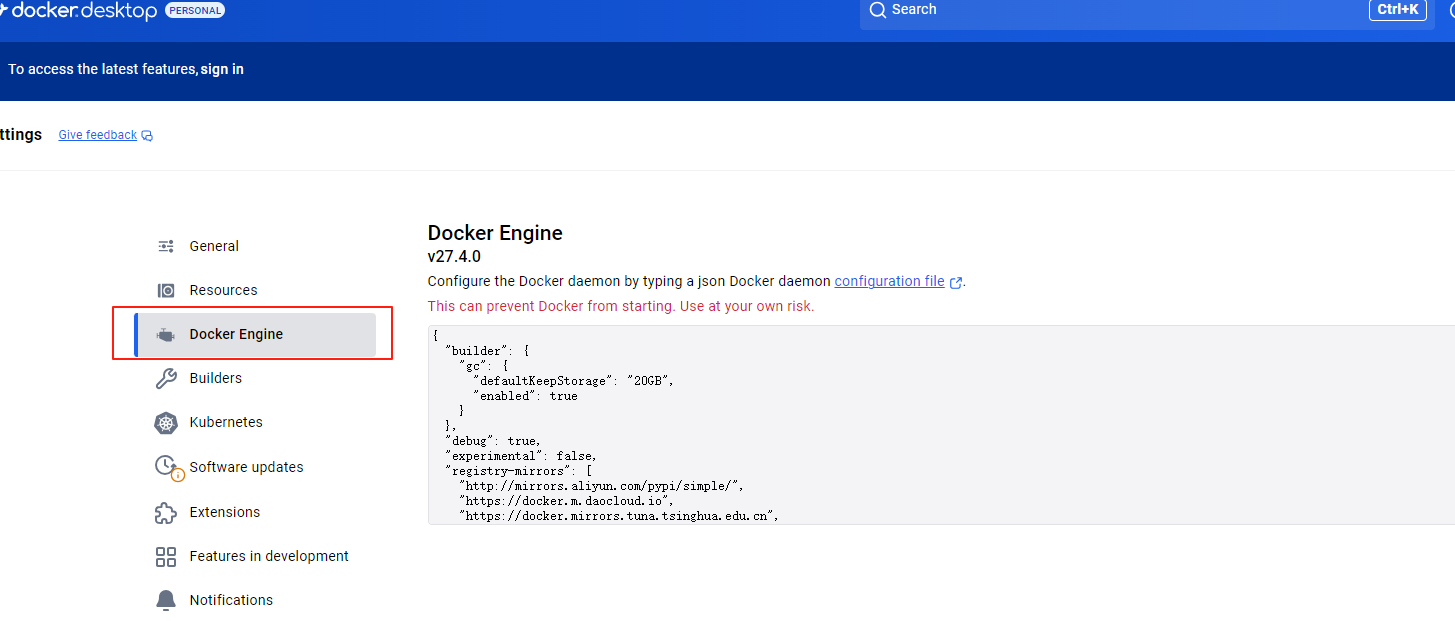Click the sign in link

tap(222, 69)
